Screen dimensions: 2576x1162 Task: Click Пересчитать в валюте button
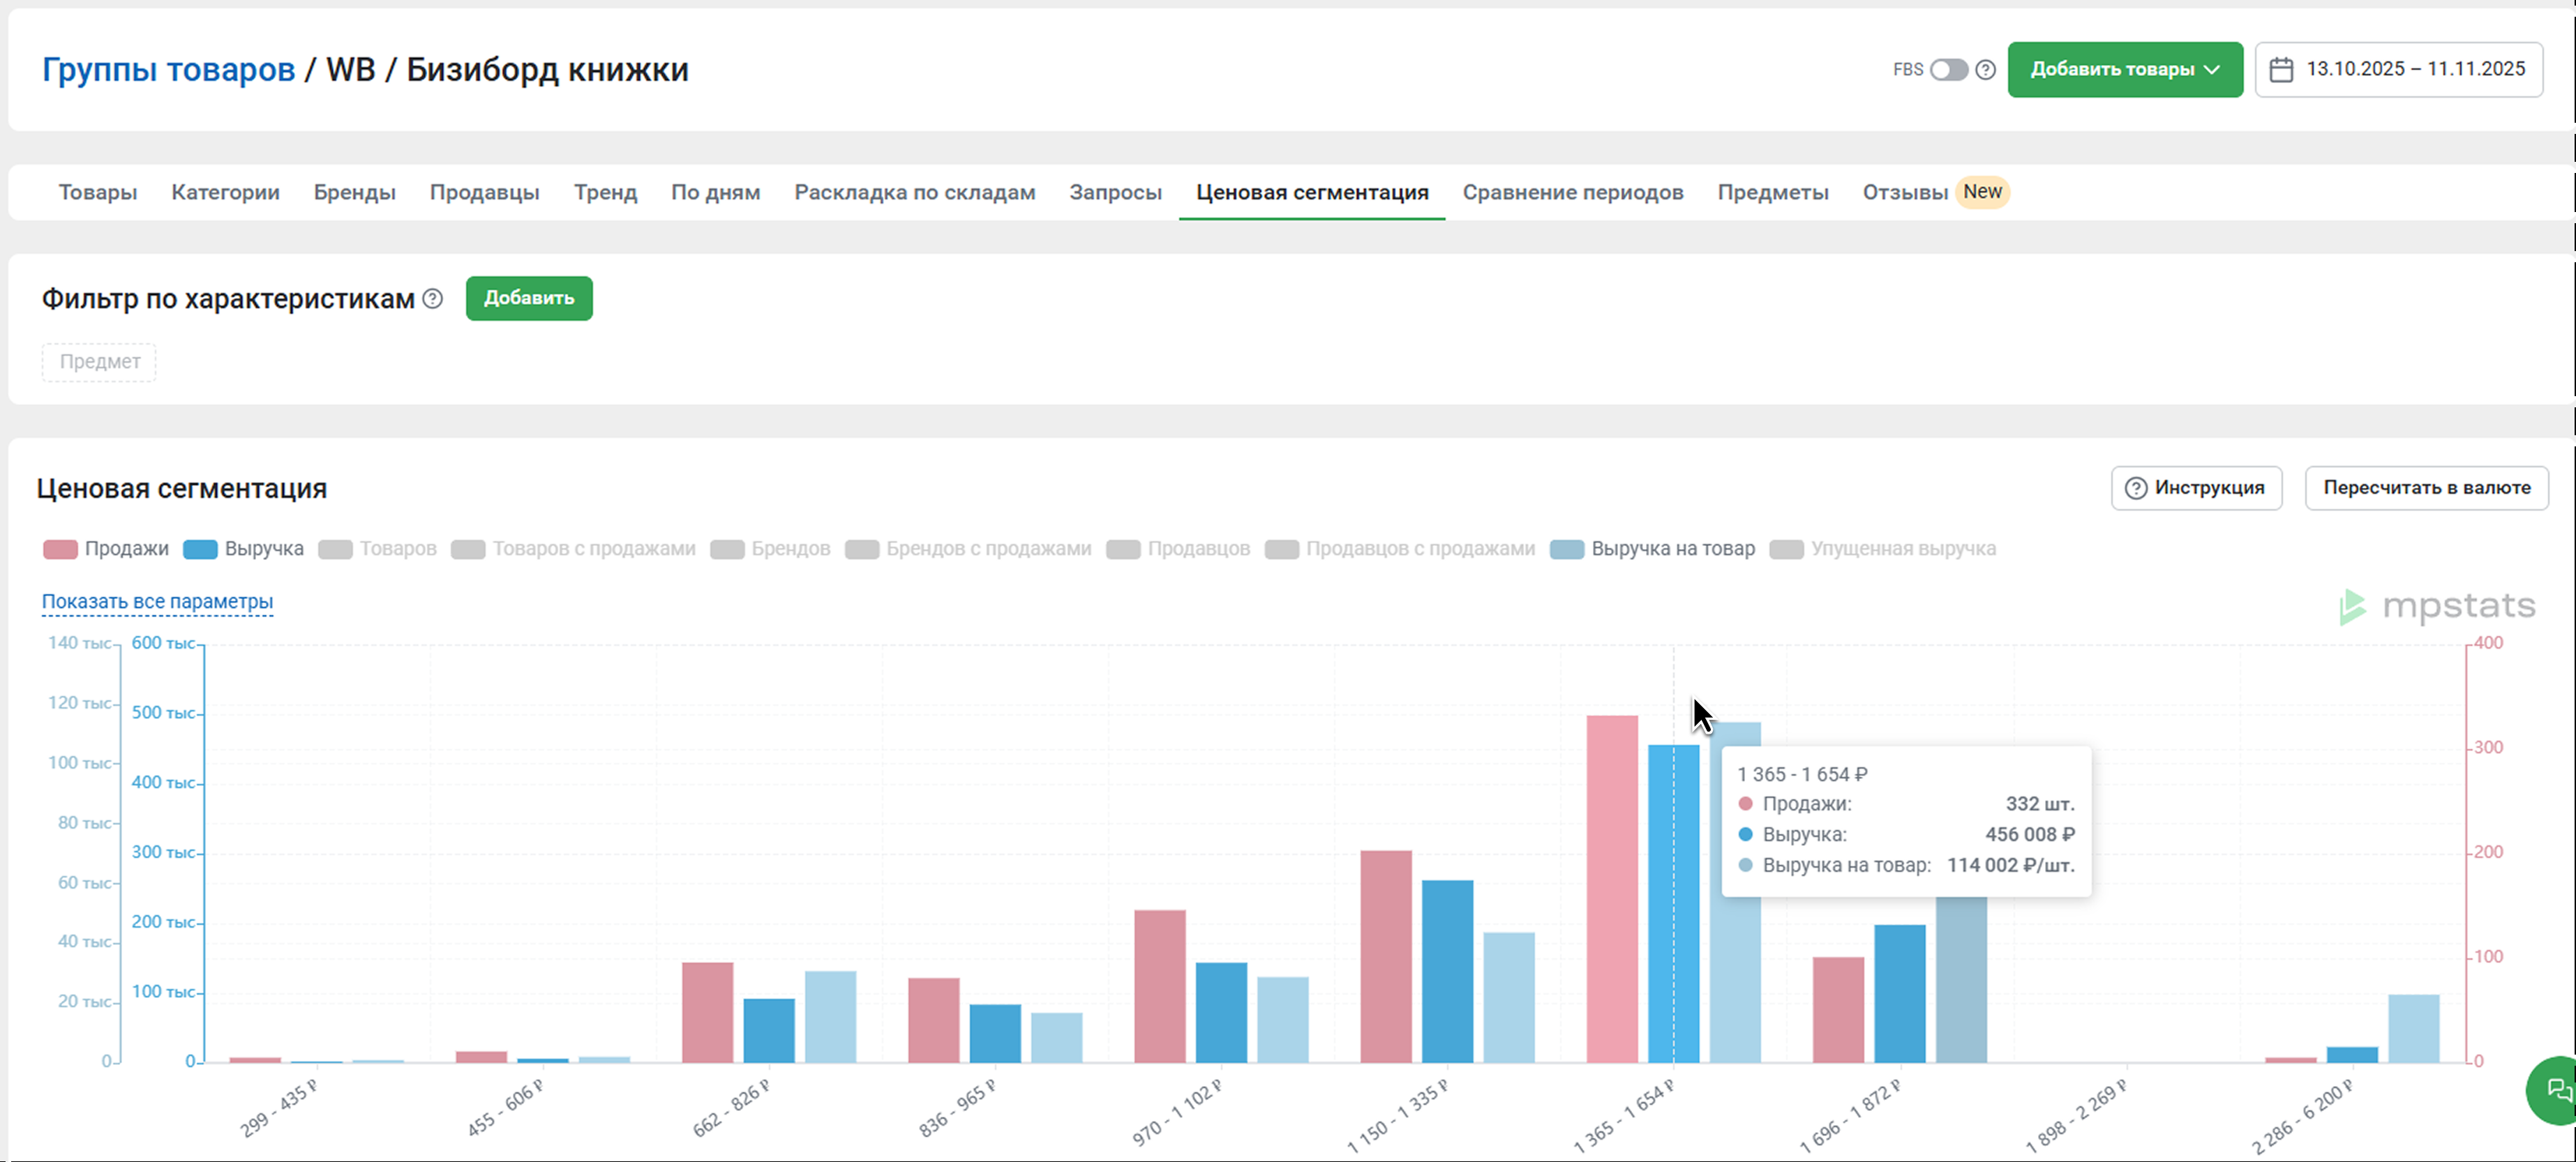coord(2426,488)
